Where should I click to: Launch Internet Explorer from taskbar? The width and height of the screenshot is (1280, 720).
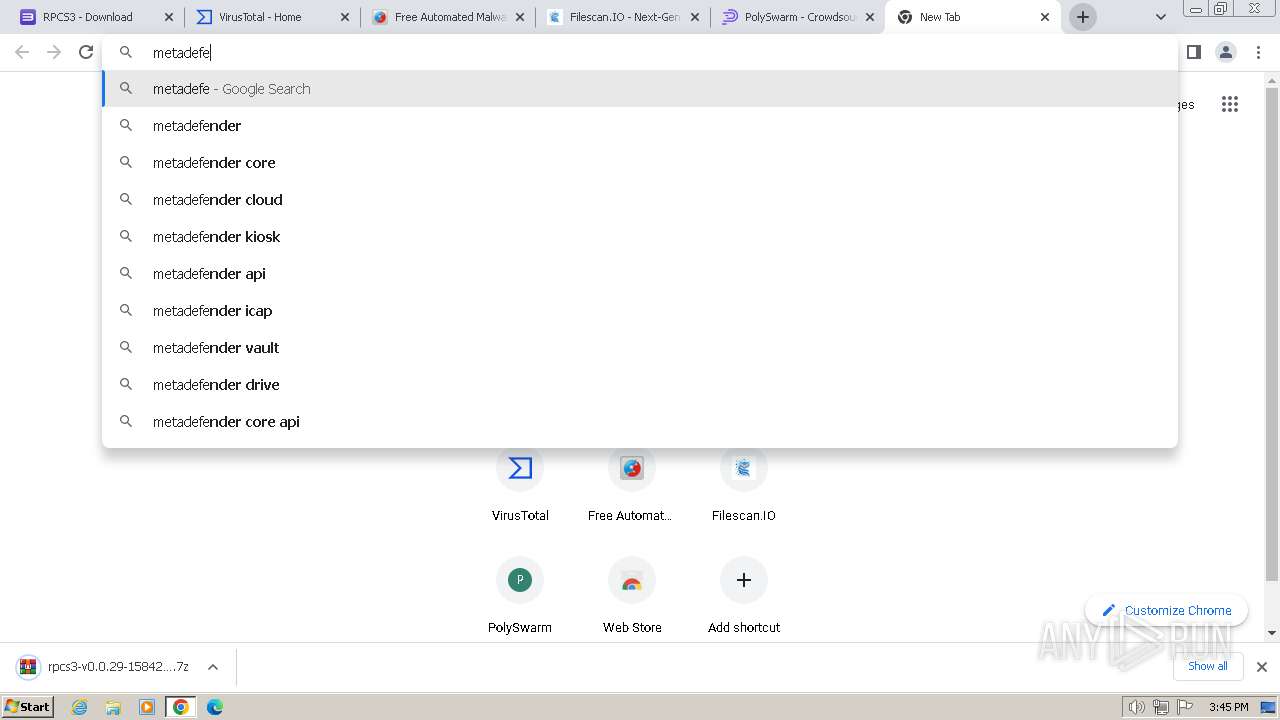(x=80, y=707)
